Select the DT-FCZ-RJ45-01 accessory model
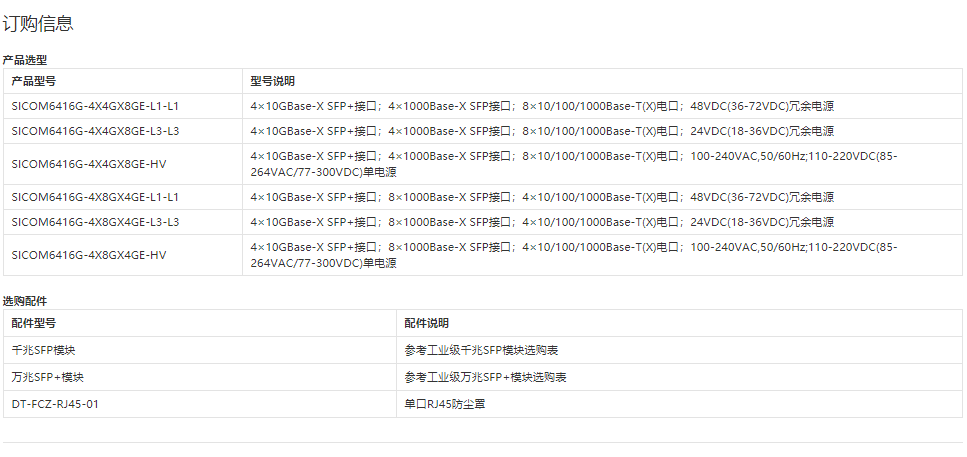Screen dimensions: 967x457 pyautogui.click(x=55, y=404)
